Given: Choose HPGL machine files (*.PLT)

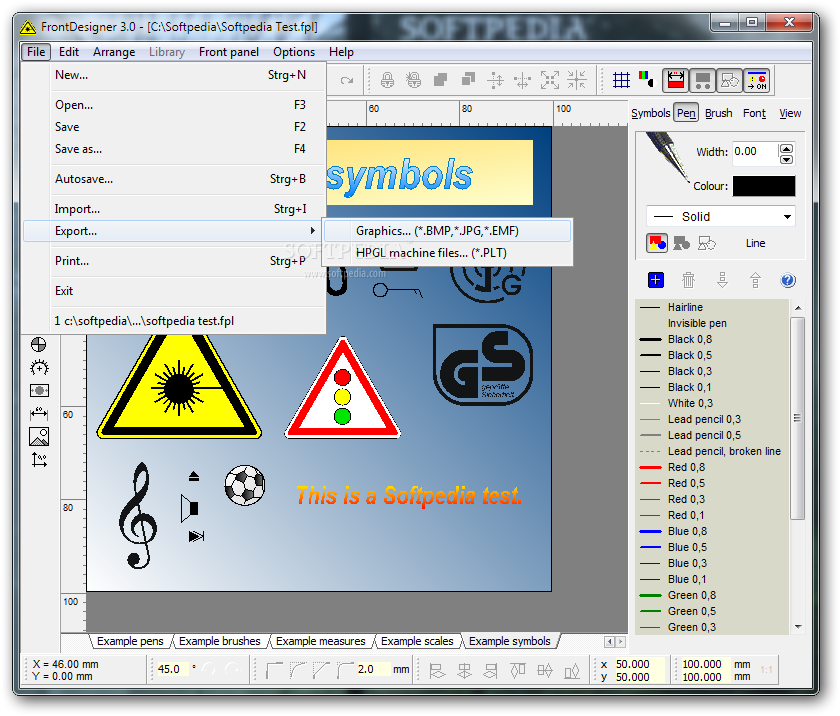Looking at the screenshot, I should [447, 253].
